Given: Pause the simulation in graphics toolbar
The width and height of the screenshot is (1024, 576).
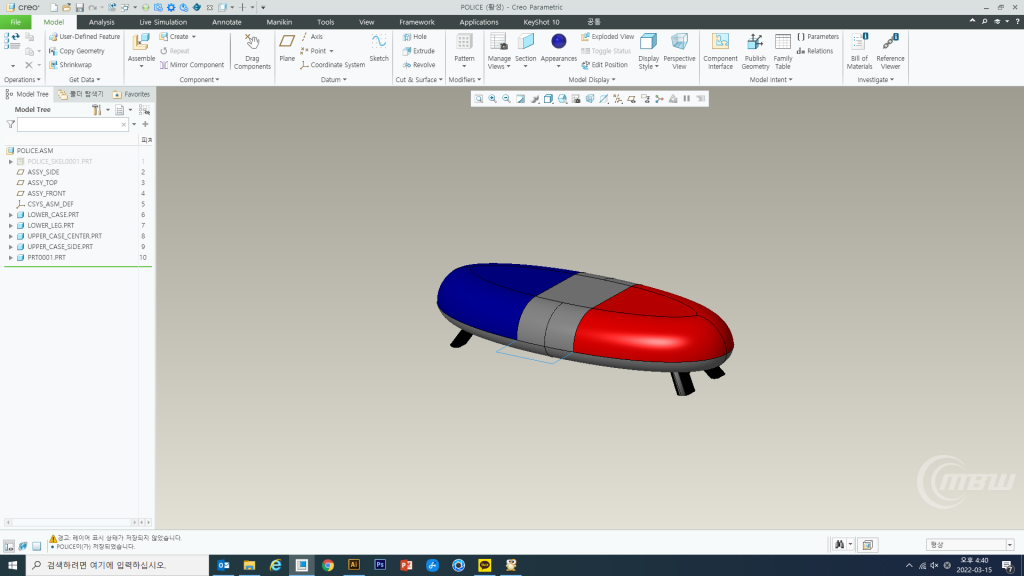Looking at the screenshot, I should [x=686, y=99].
